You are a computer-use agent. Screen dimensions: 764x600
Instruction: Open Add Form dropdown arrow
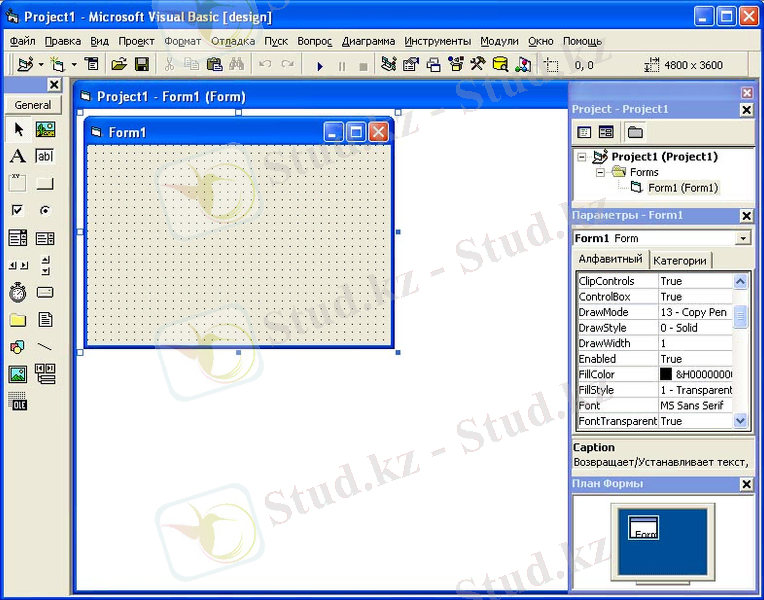(74, 64)
